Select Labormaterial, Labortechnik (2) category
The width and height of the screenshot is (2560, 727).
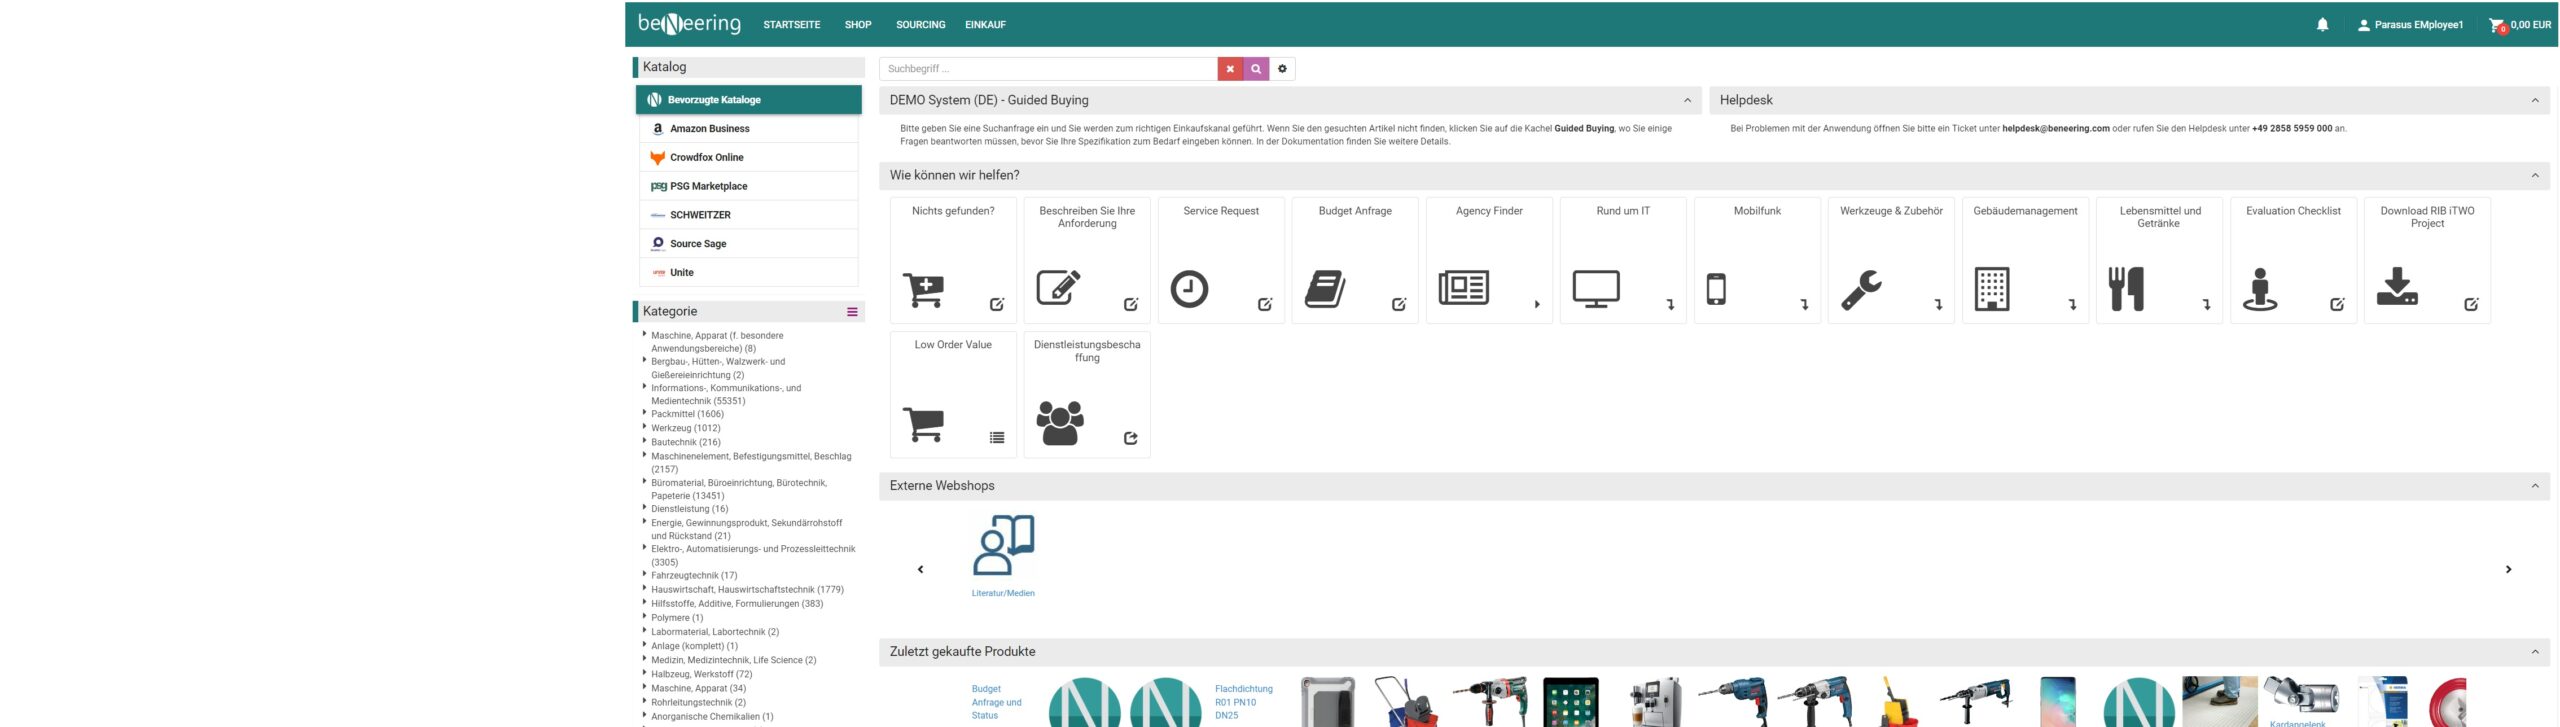pos(715,632)
